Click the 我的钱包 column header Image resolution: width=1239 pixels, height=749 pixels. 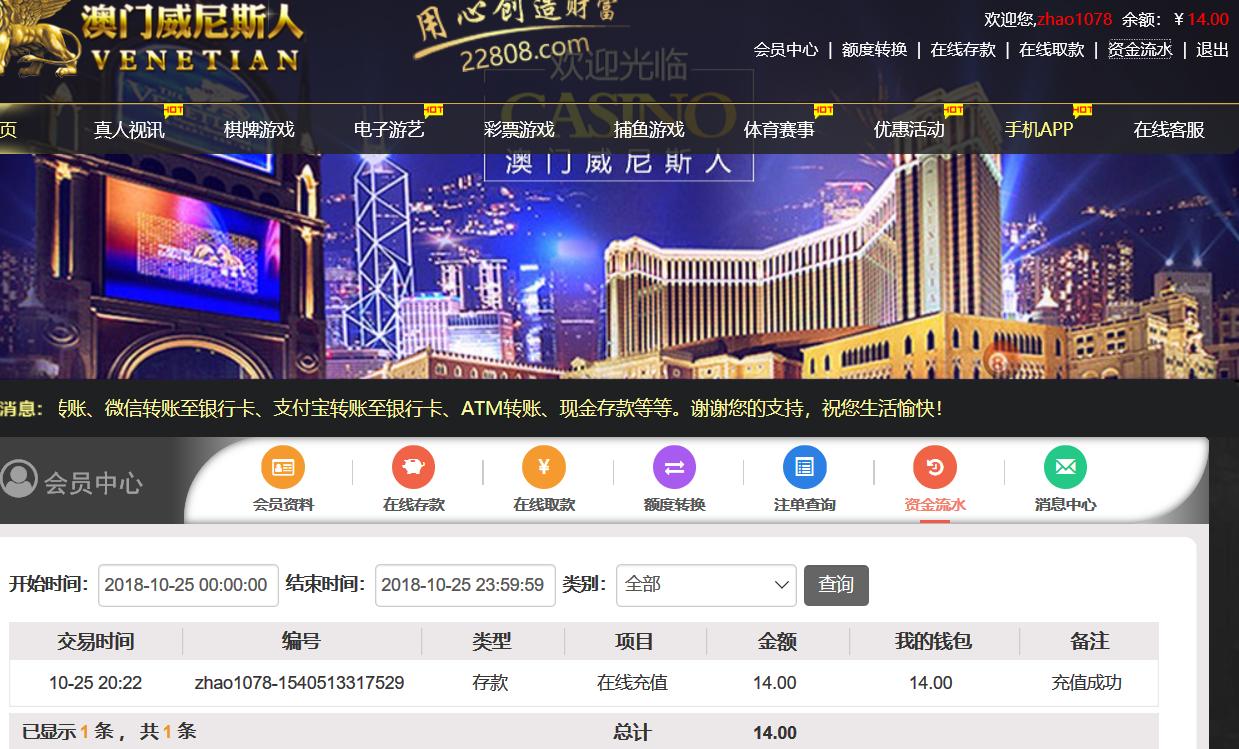[x=933, y=641]
